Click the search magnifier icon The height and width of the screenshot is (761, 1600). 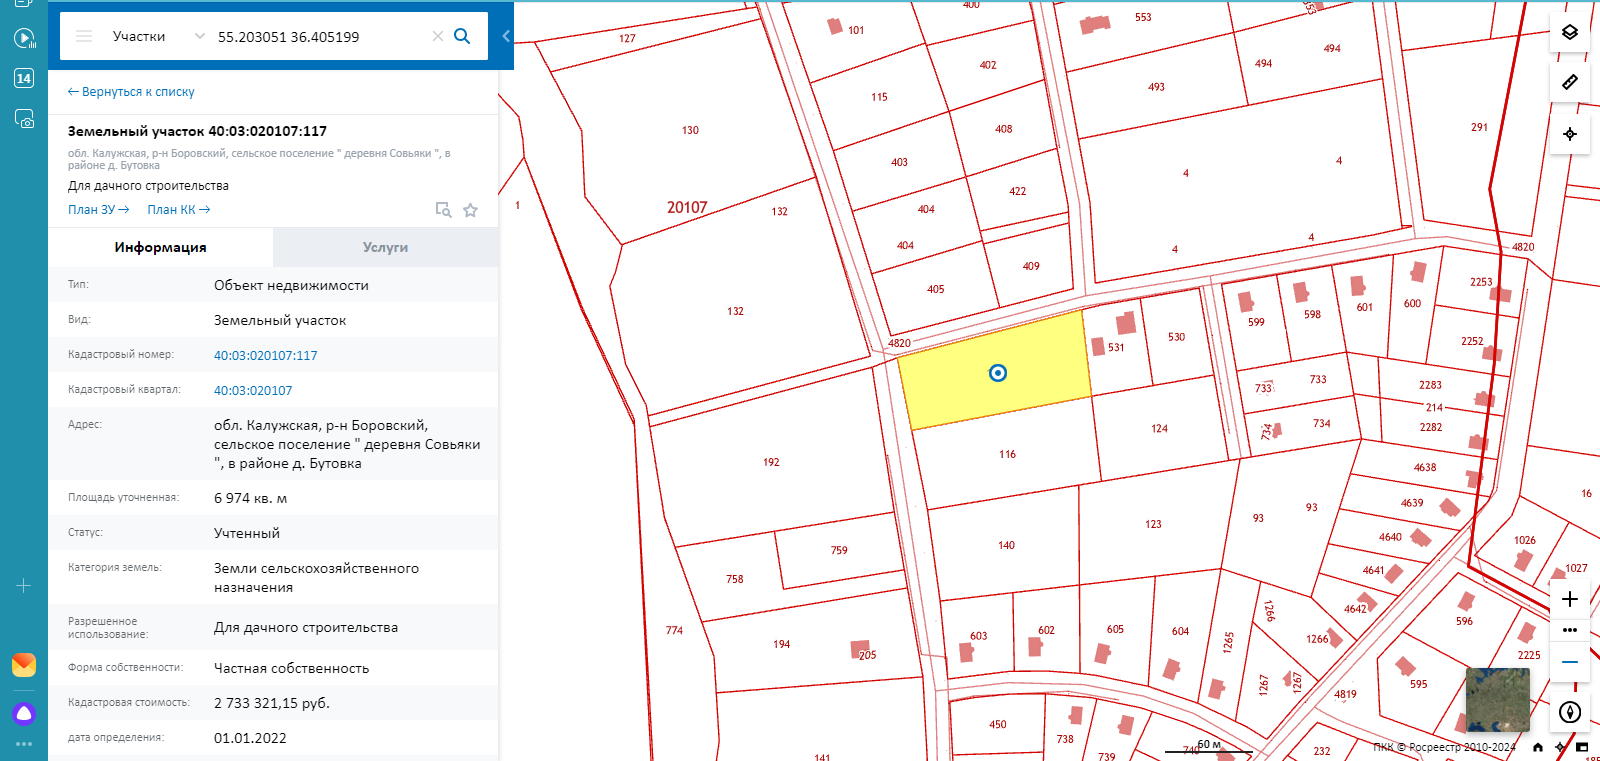pyautogui.click(x=462, y=36)
